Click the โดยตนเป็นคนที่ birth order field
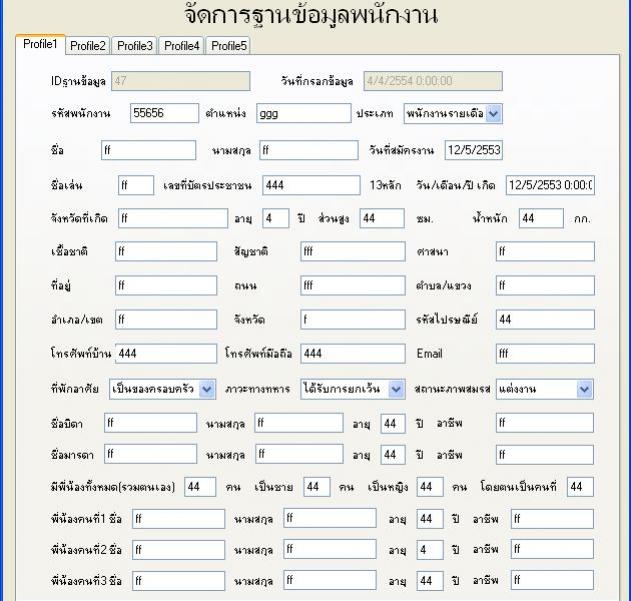Viewport: 631px width, 601px height. click(580, 487)
